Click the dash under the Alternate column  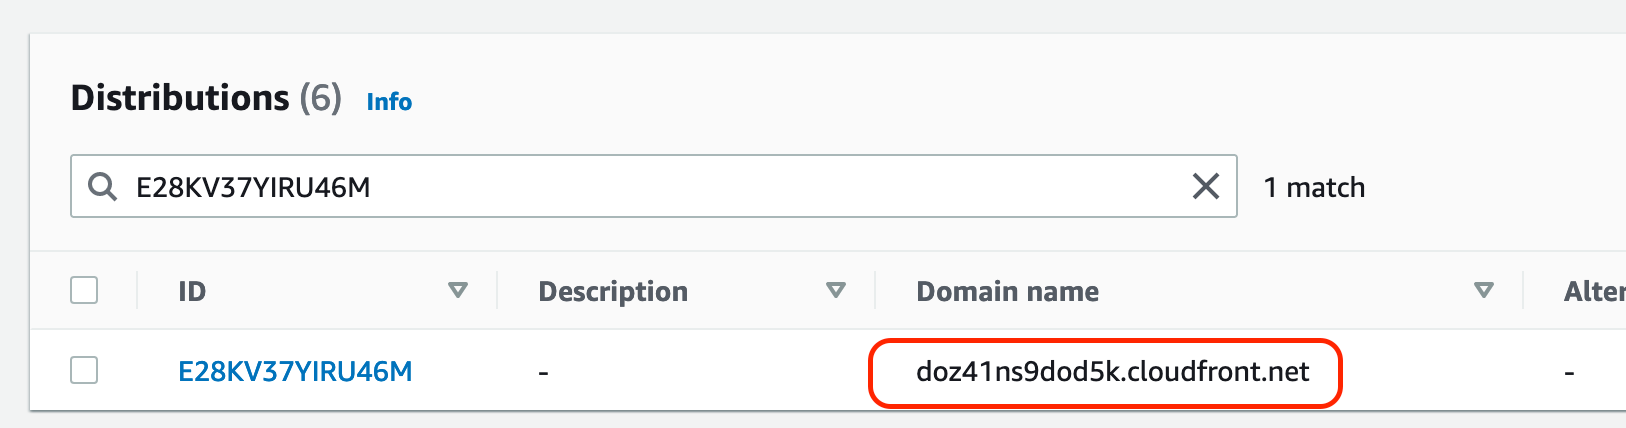[1569, 373]
